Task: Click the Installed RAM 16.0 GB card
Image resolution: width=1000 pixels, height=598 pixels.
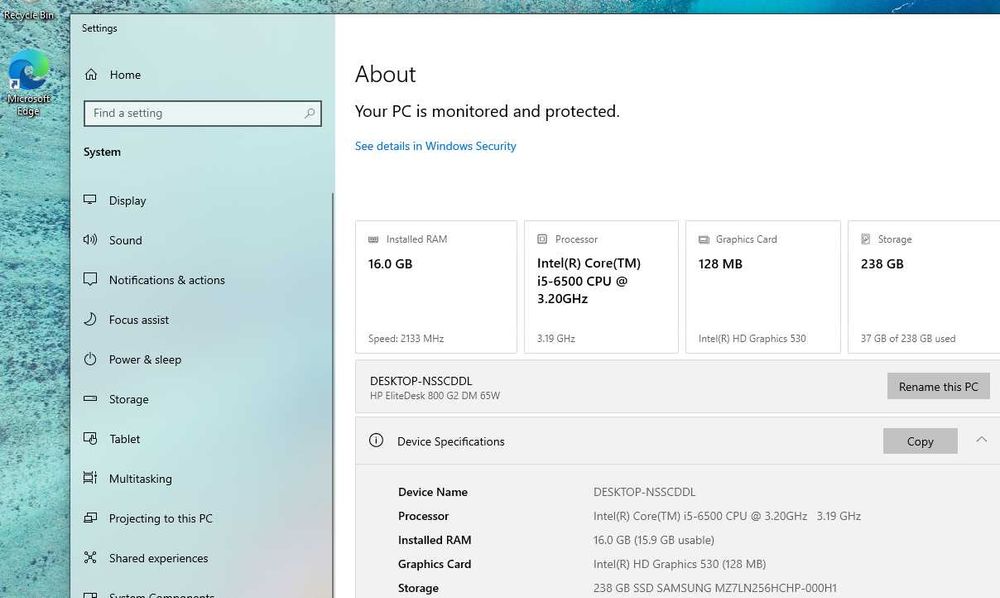Action: coord(436,287)
